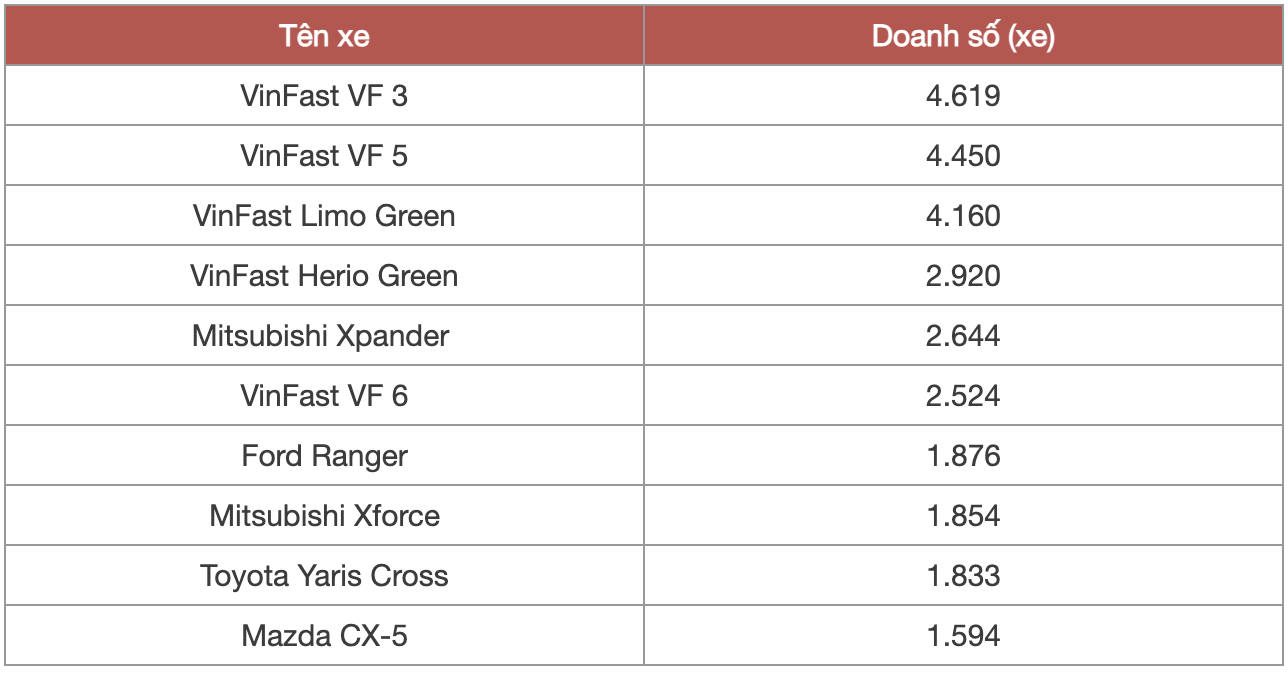
Task: Click the 1.833 sales figure
Action: pyautogui.click(x=963, y=576)
